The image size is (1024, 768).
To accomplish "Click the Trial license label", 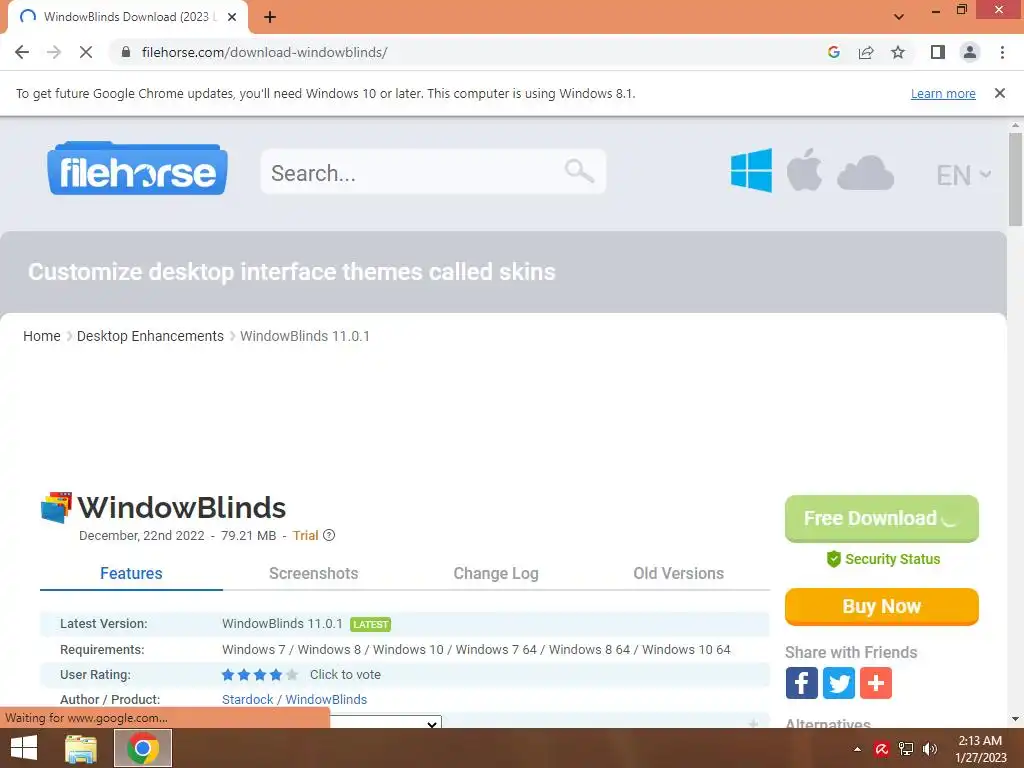I will coord(305,536).
